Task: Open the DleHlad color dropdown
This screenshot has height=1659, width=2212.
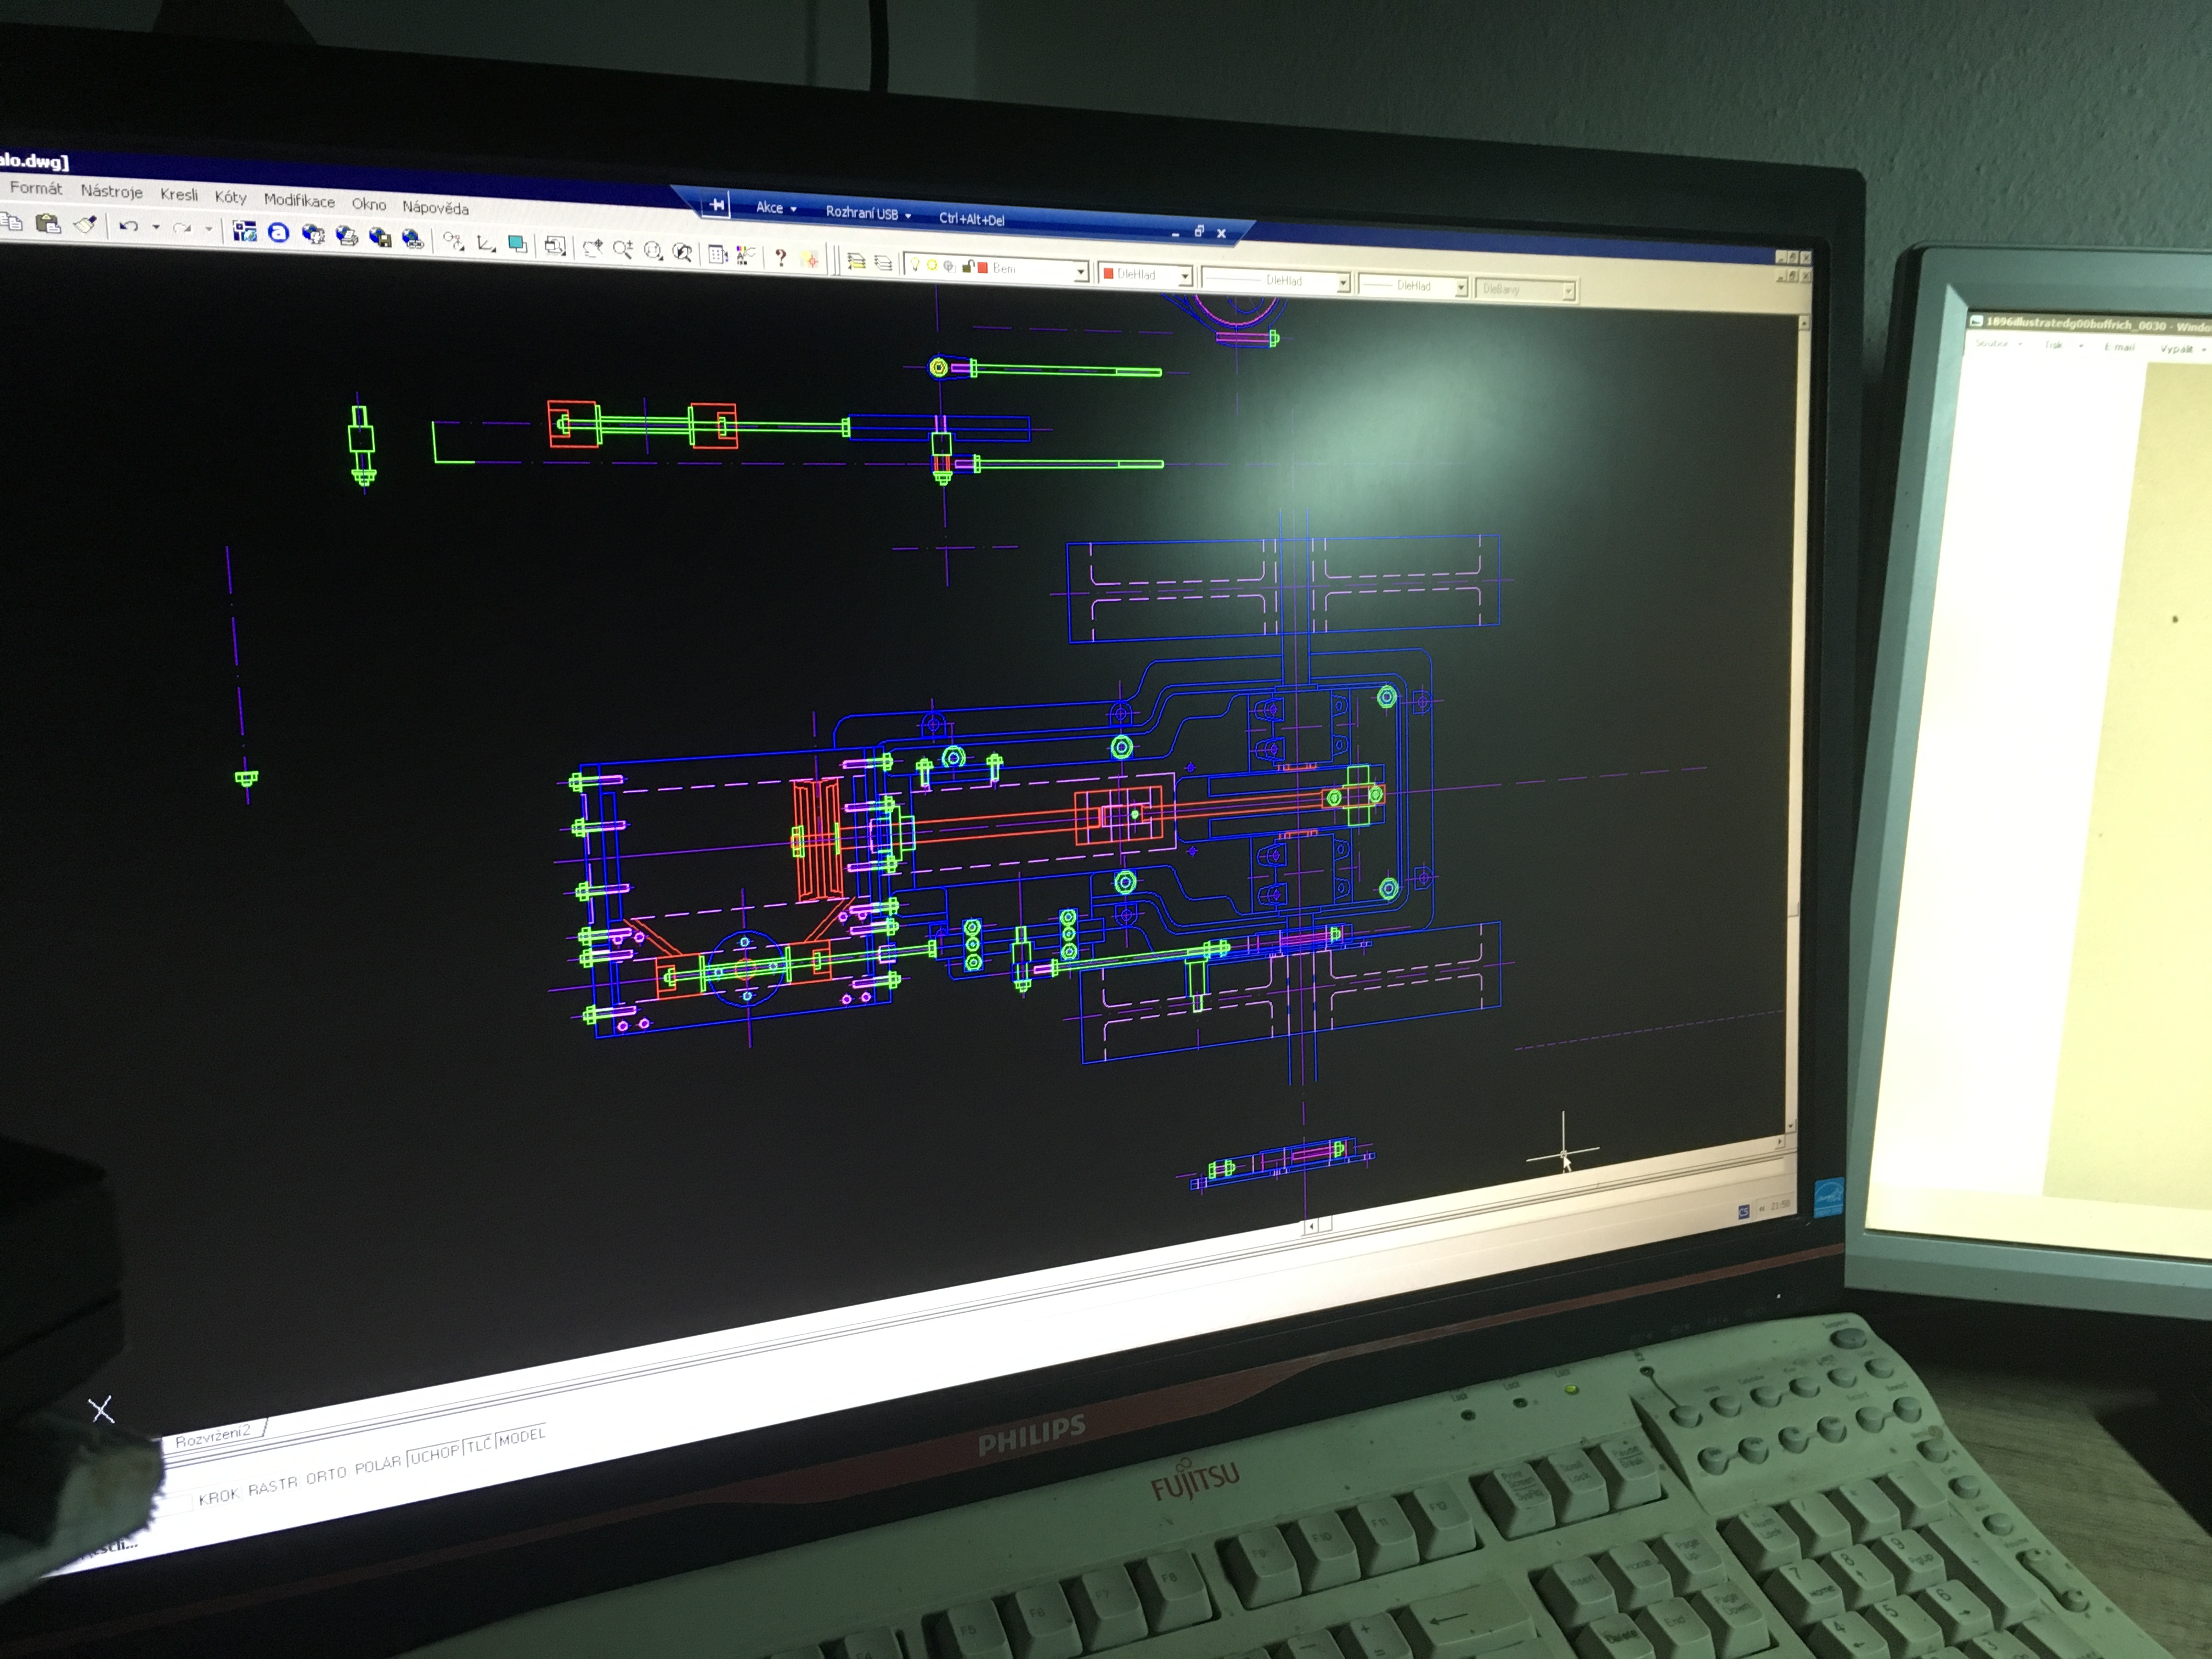Action: (x=1185, y=276)
